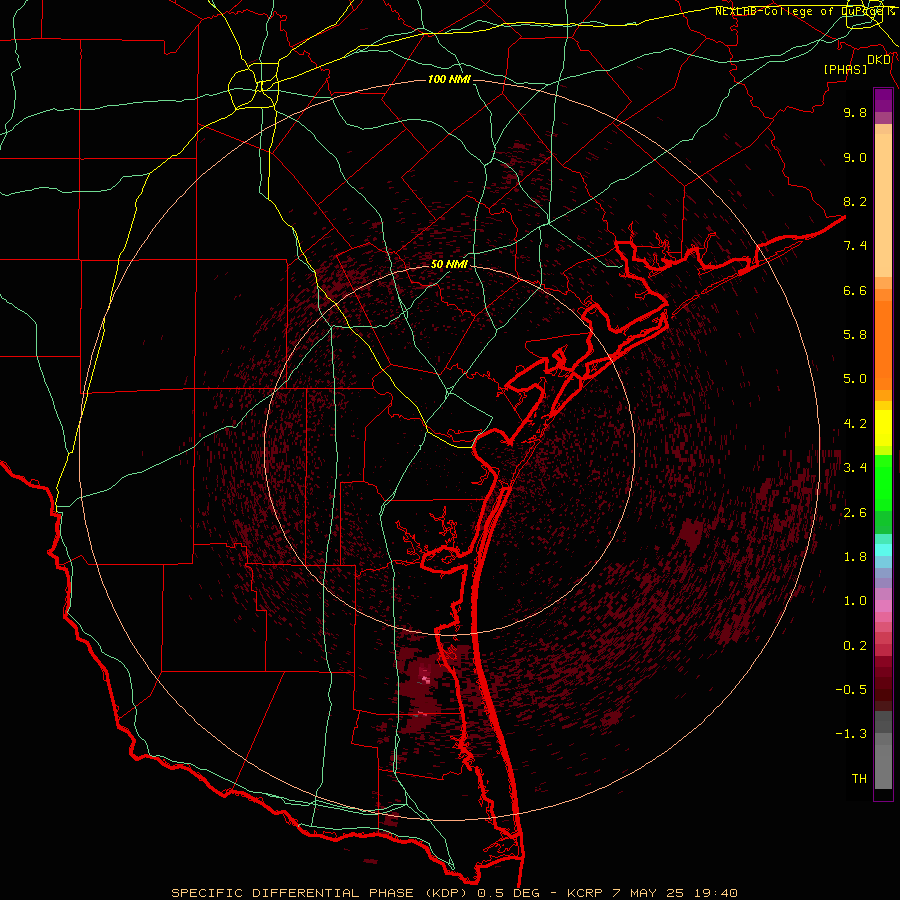The height and width of the screenshot is (900, 900).
Task: Click the -0.5 color bar value
Action: (851, 690)
